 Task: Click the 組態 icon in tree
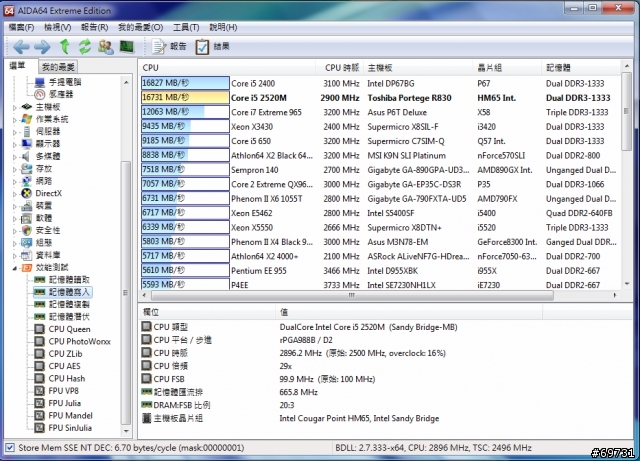(27, 243)
